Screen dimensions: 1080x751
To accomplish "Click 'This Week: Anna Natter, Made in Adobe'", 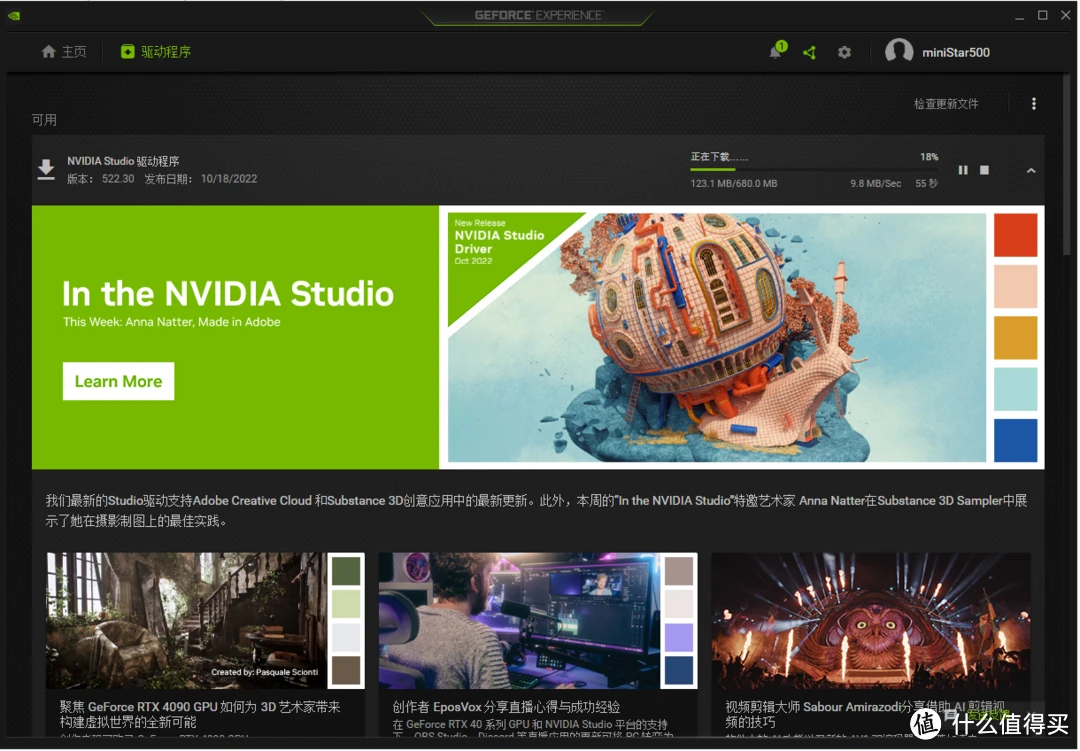I will point(172,322).
